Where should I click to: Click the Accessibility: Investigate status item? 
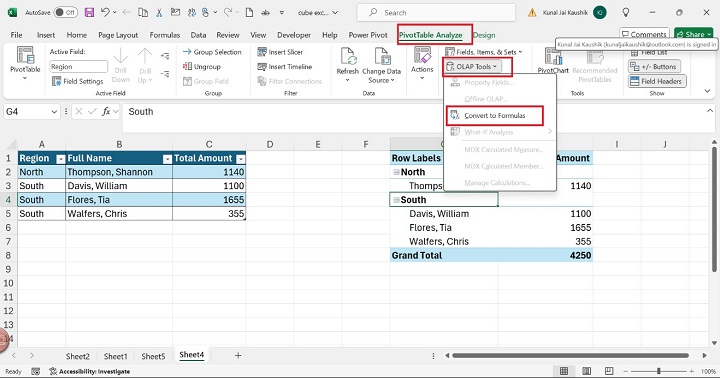(90, 371)
